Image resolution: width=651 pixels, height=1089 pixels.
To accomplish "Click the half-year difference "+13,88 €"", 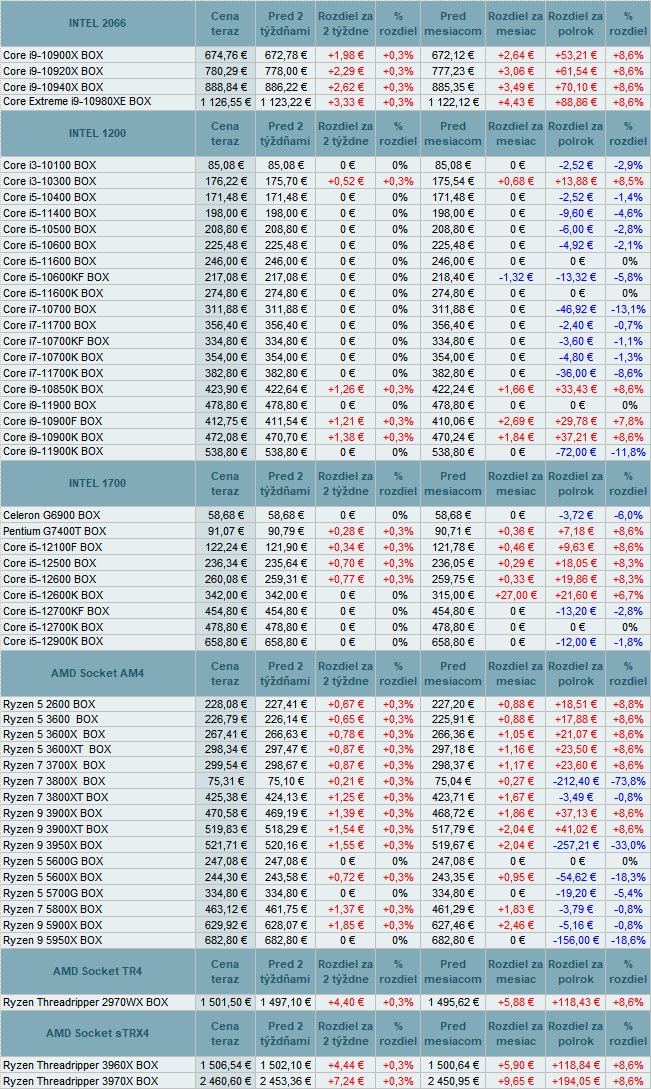I will point(576,181).
